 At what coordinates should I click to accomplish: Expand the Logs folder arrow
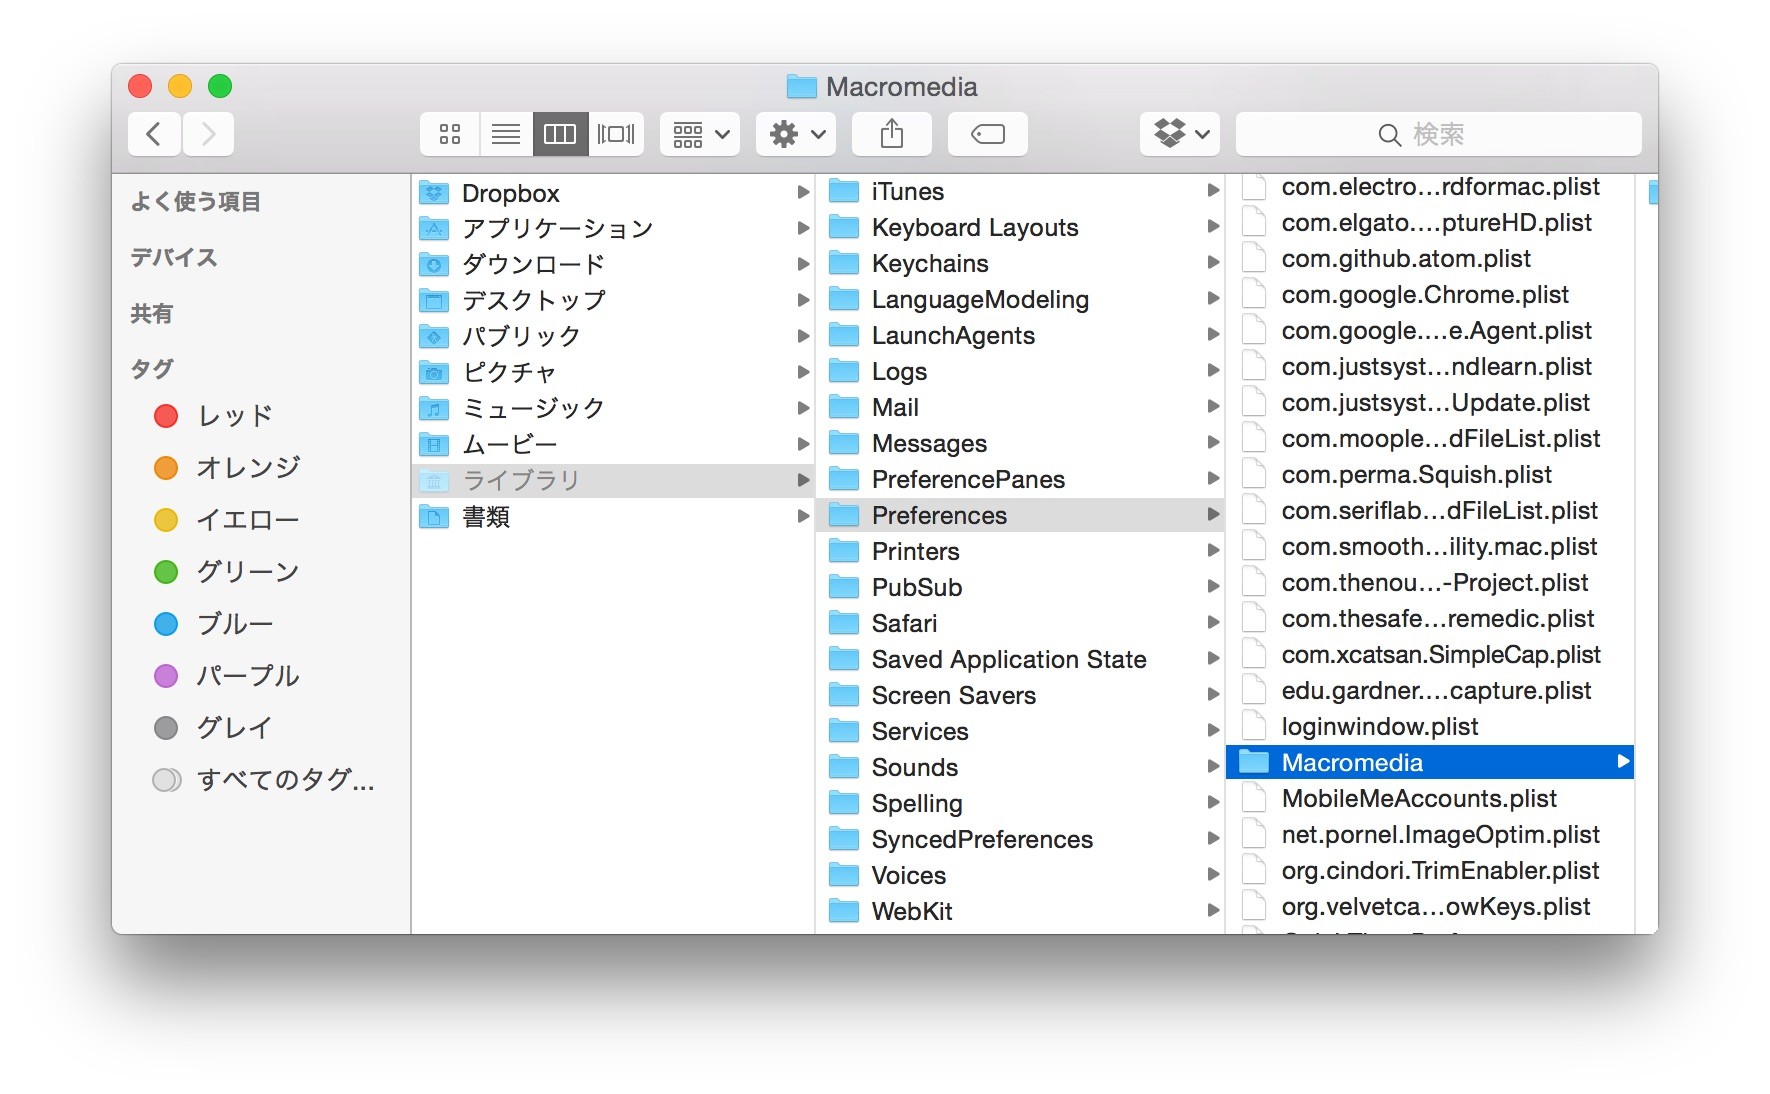click(x=1213, y=371)
